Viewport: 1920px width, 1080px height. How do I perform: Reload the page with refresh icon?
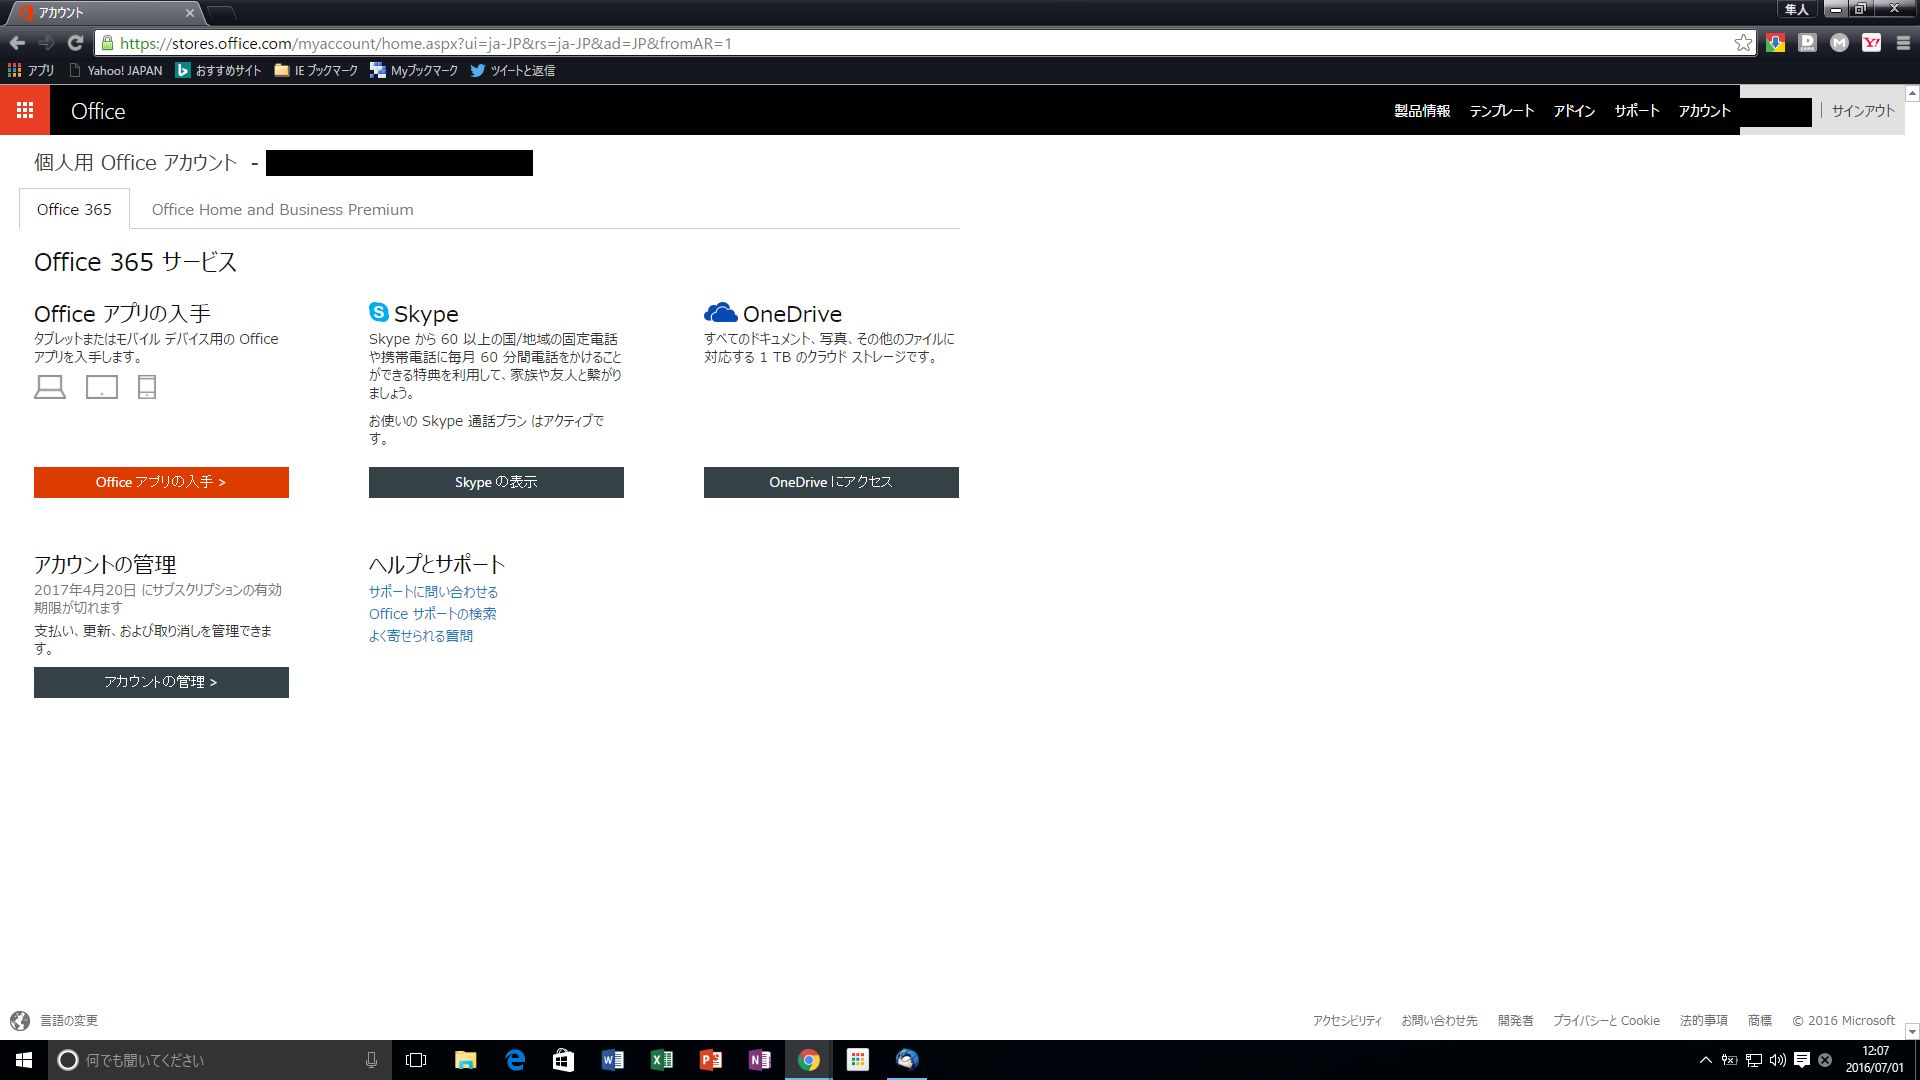(x=75, y=43)
